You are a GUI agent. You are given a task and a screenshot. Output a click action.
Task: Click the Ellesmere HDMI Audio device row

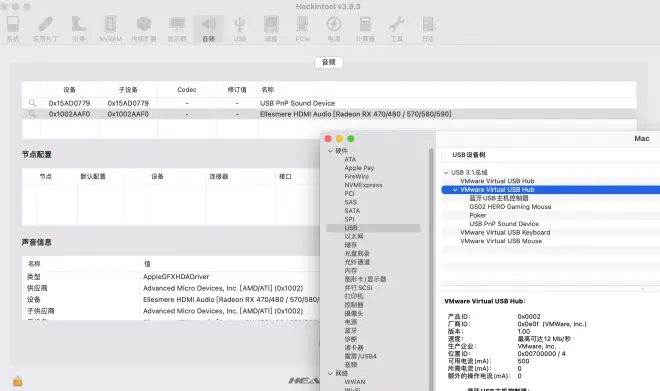pyautogui.click(x=329, y=114)
